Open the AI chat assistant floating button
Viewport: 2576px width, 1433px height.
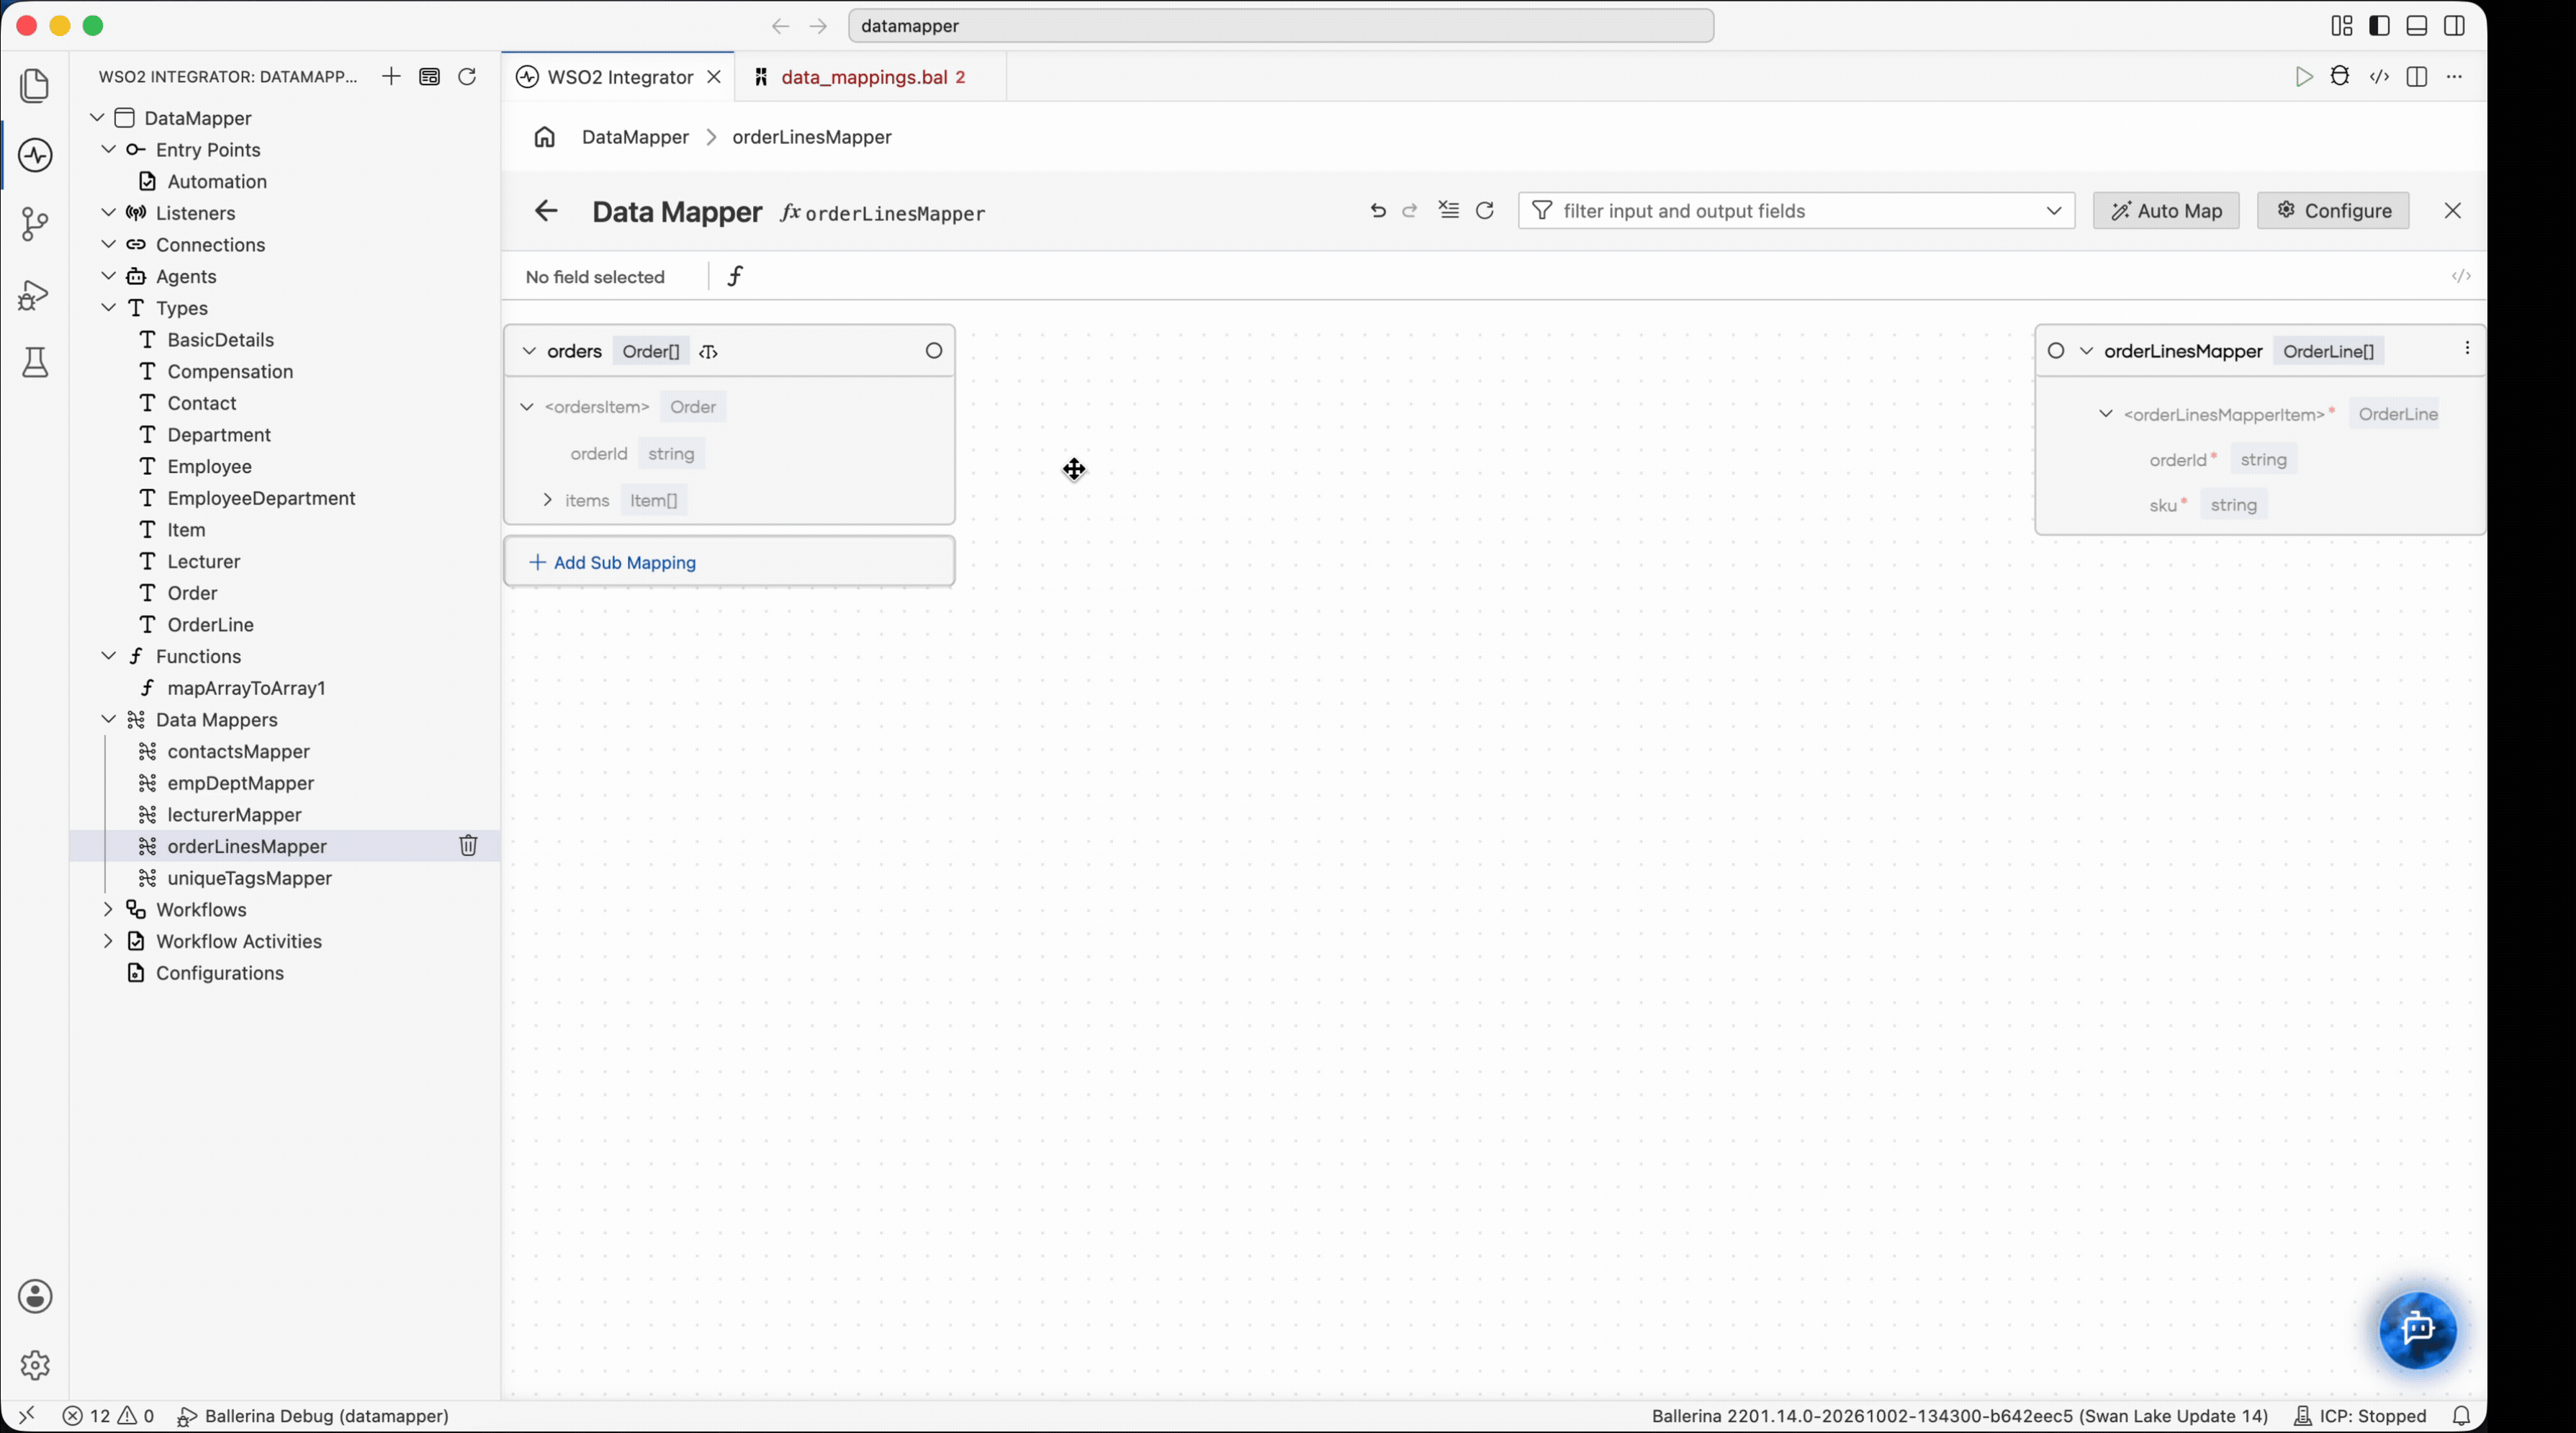(x=2418, y=1329)
